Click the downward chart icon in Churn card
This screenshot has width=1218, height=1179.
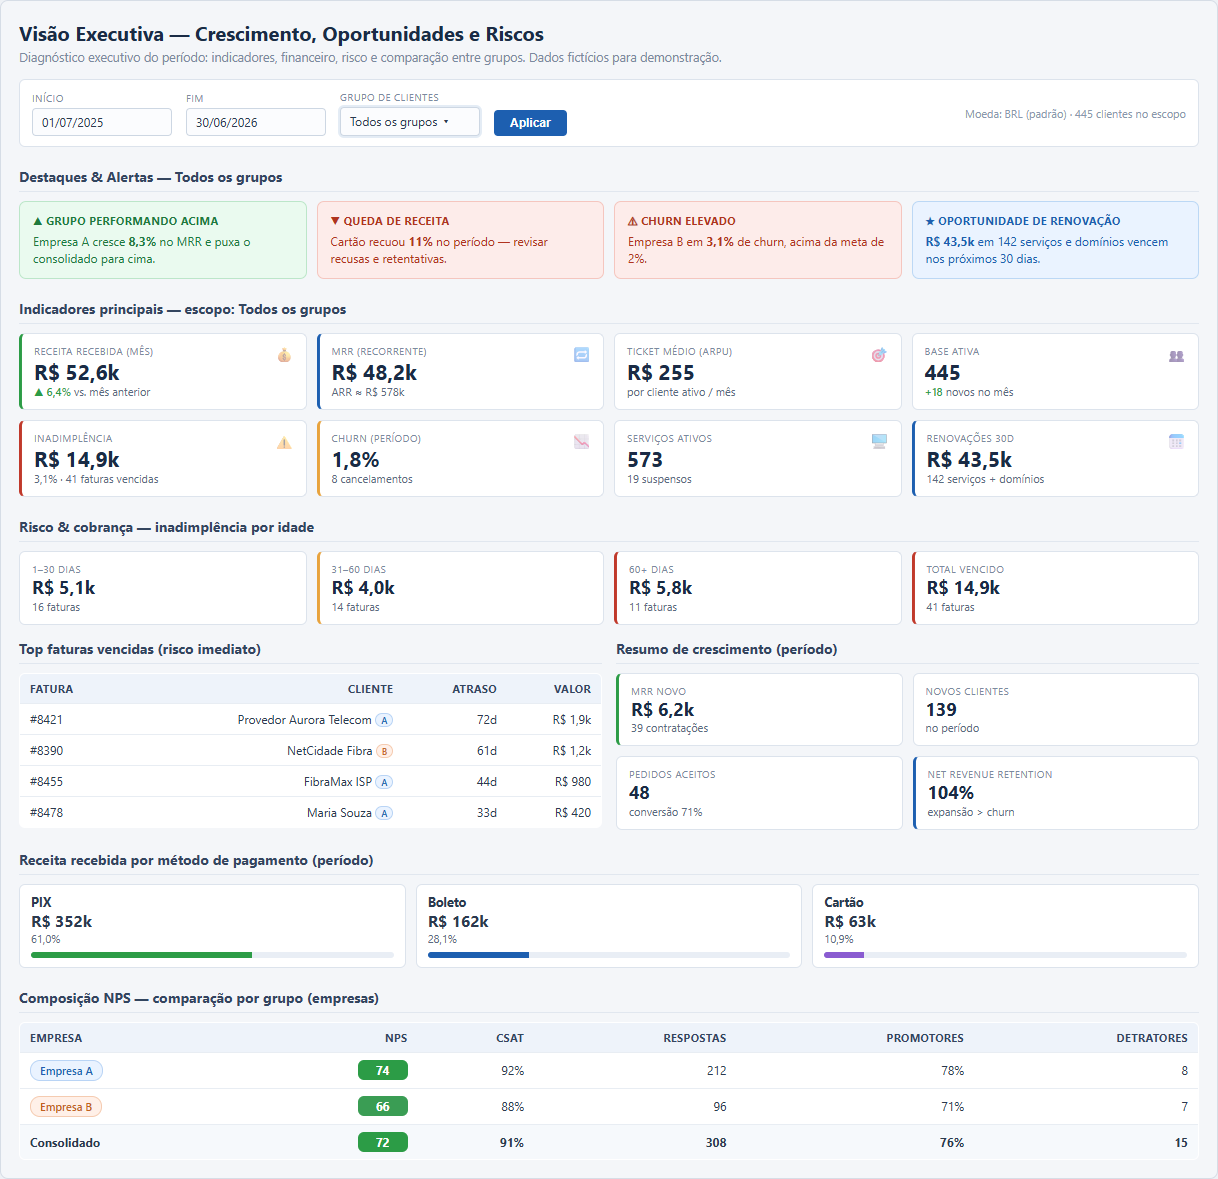pyautogui.click(x=581, y=442)
